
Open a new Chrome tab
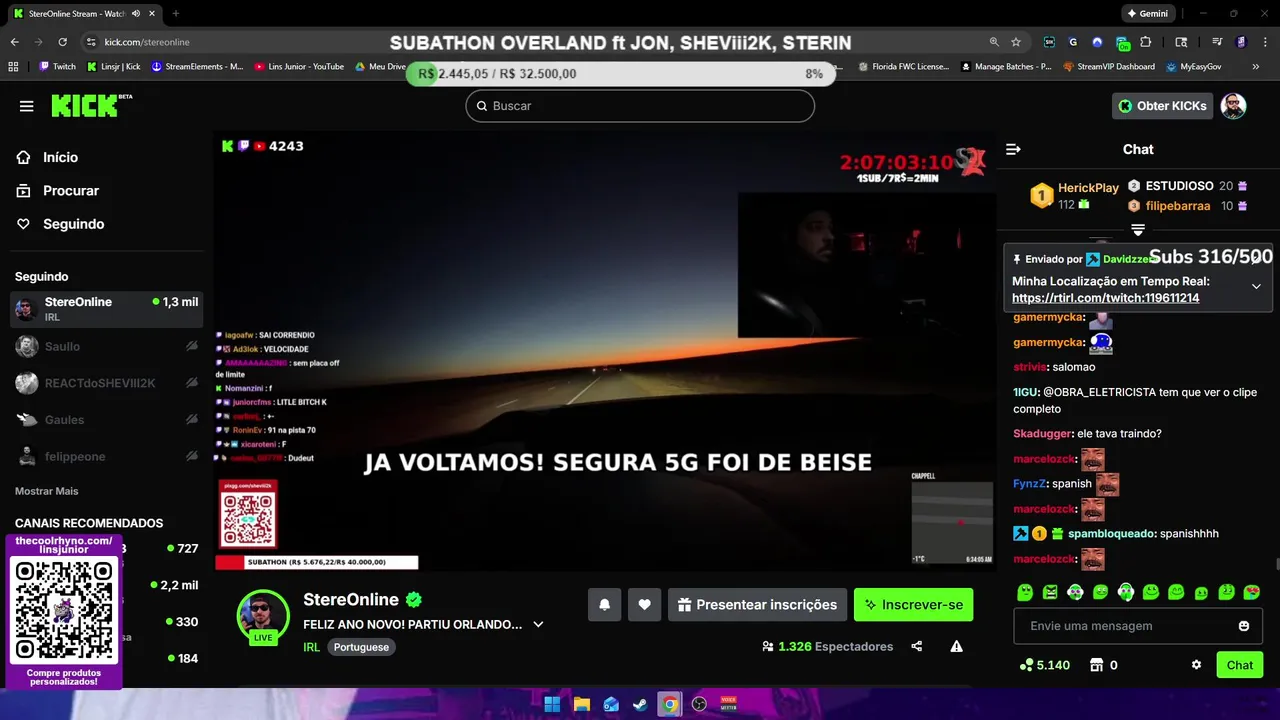[176, 14]
